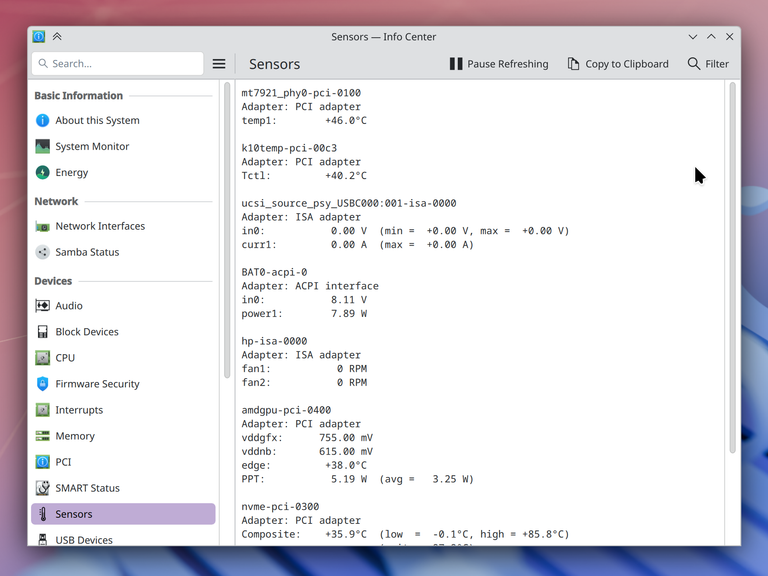
Task: Click the mt7921_phy0-pci-0100 line
Action: 301,93
